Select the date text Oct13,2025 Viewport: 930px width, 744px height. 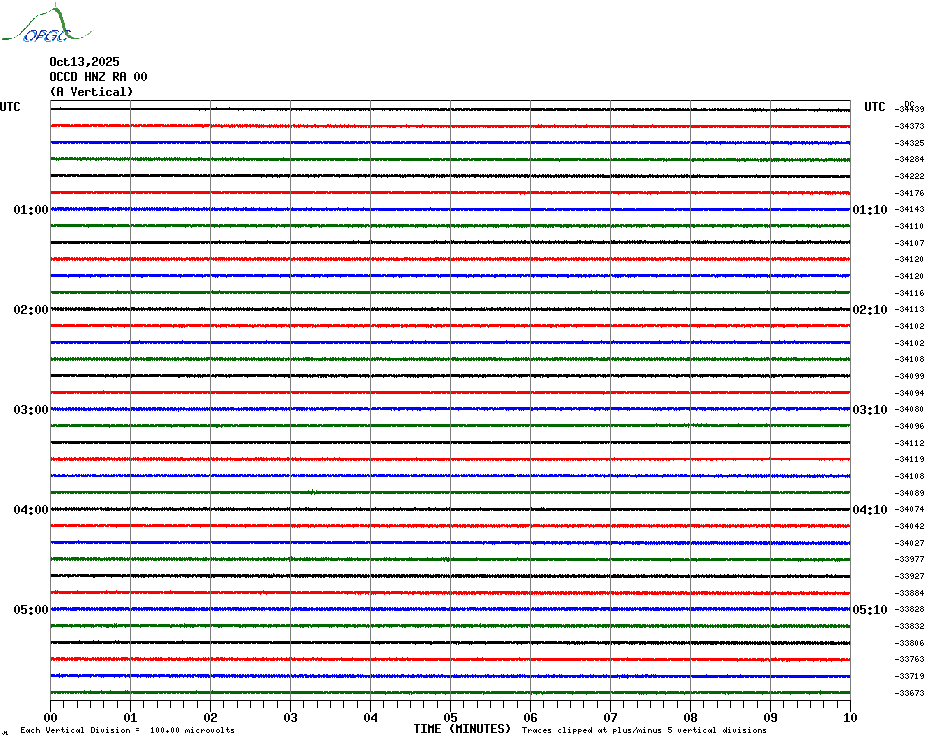[84, 62]
